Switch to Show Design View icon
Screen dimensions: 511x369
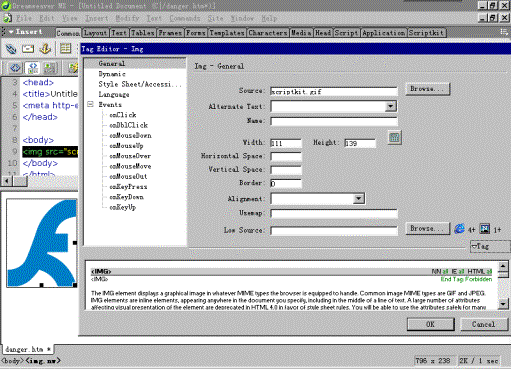pyautogui.click(x=50, y=68)
